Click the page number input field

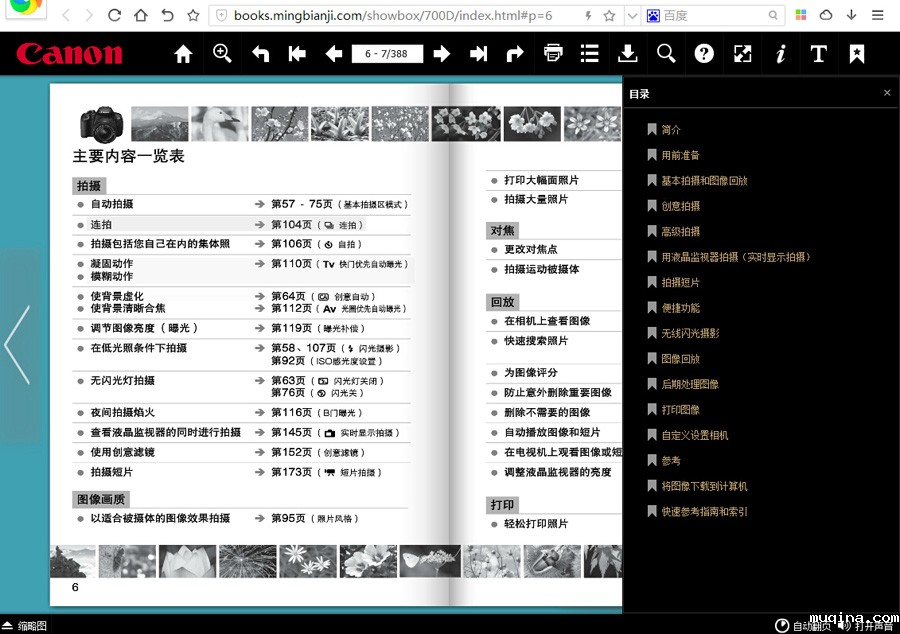click(387, 54)
